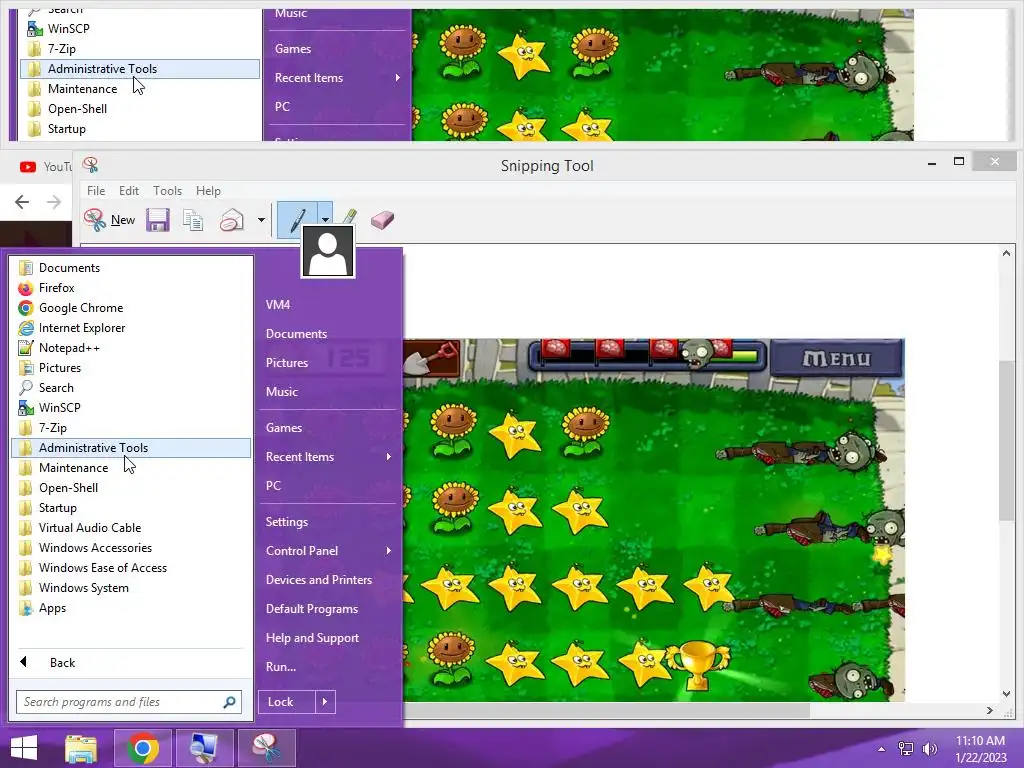Select the pink Eraser tool
This screenshot has height=768, width=1024.
coord(382,220)
